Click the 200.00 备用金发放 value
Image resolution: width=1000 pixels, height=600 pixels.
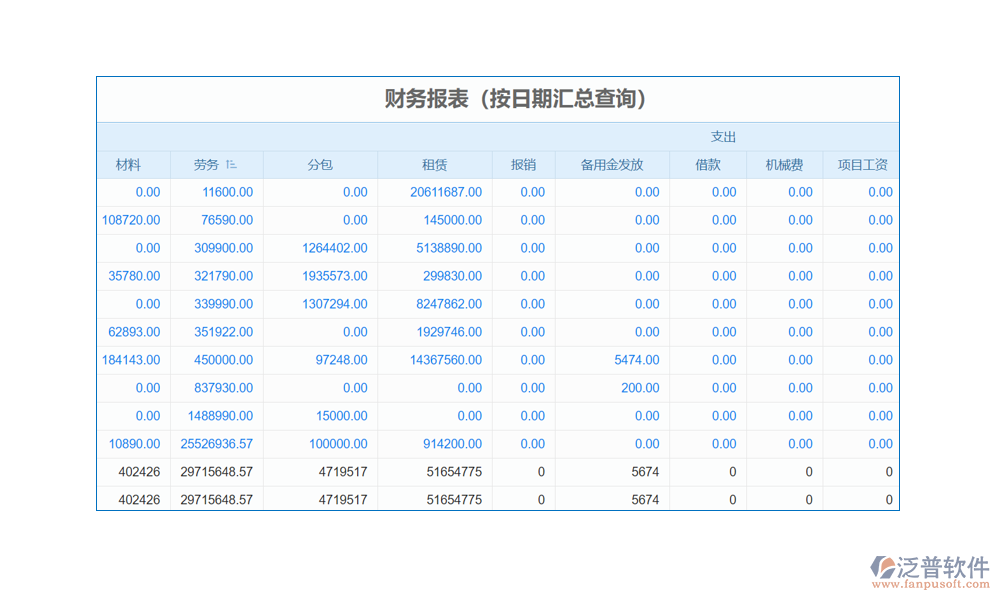tap(640, 388)
